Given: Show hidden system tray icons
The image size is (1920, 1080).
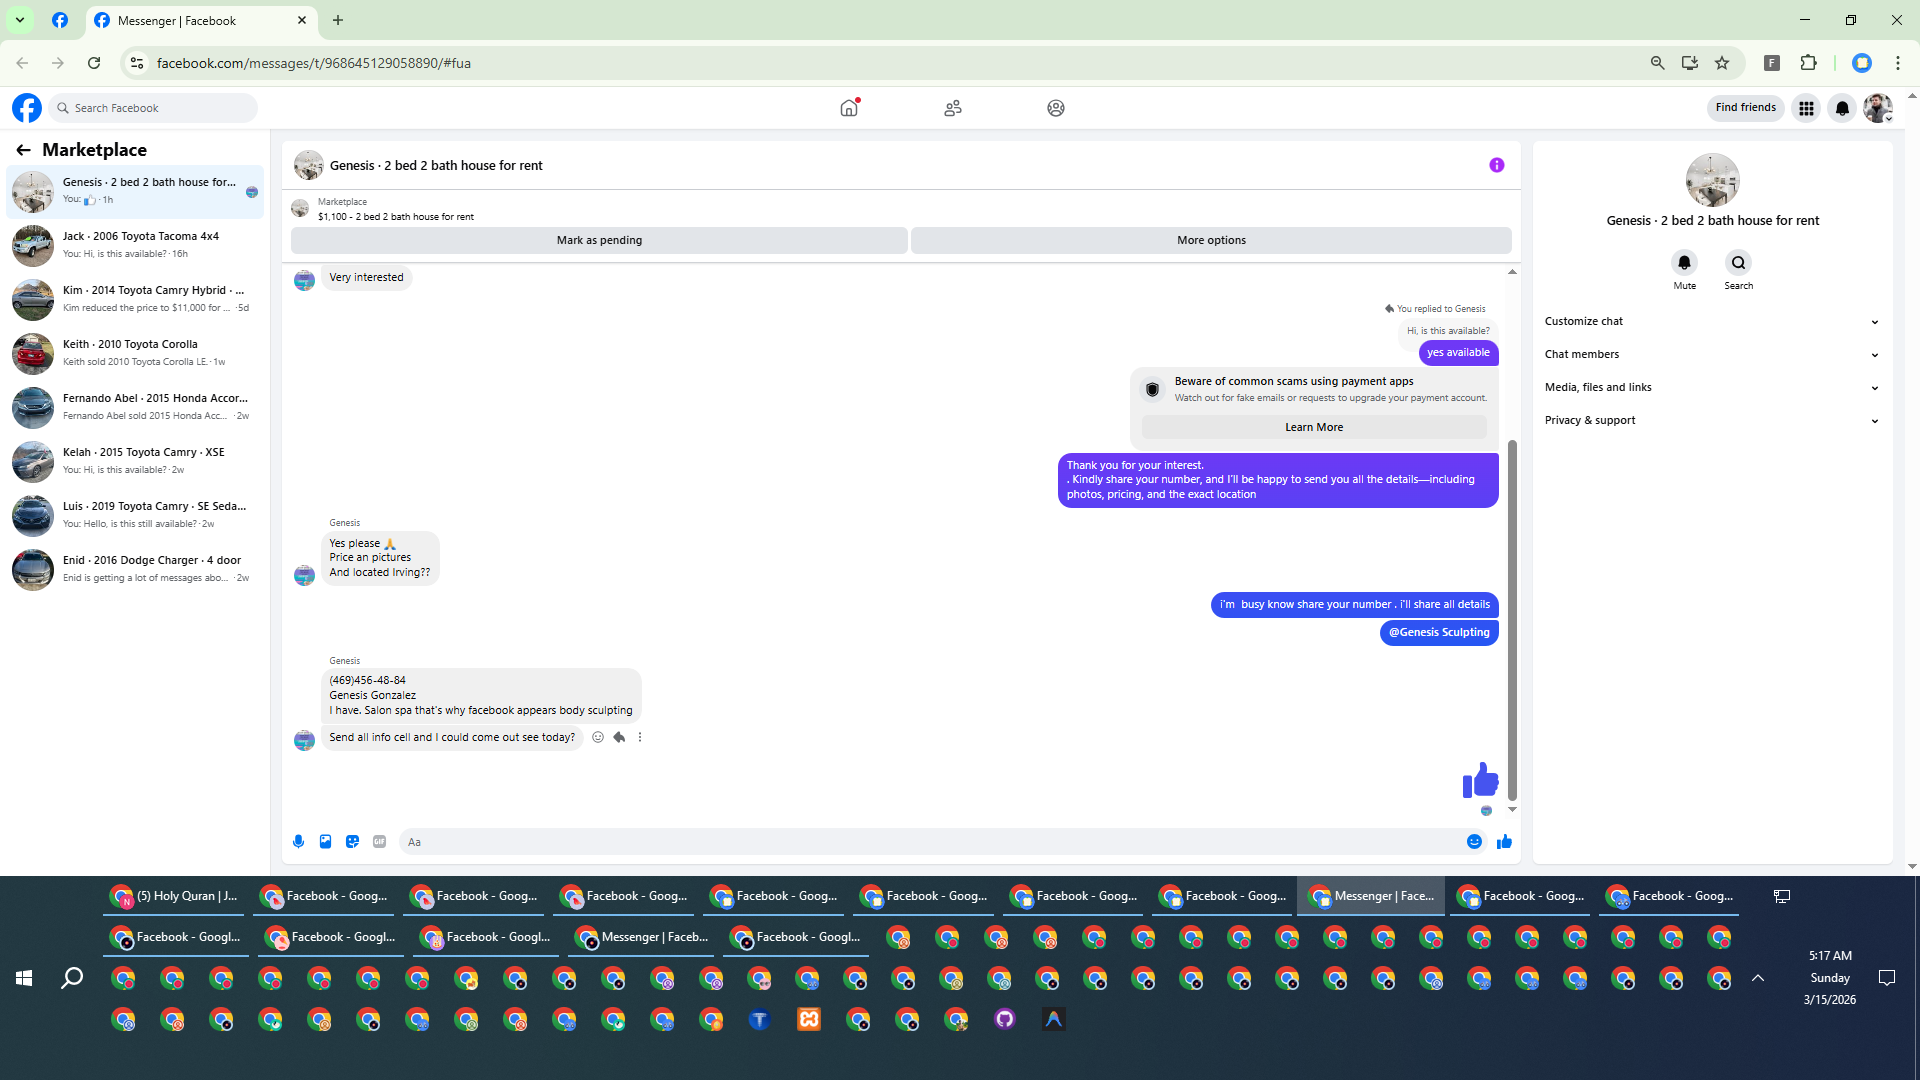Looking at the screenshot, I should [1758, 978].
